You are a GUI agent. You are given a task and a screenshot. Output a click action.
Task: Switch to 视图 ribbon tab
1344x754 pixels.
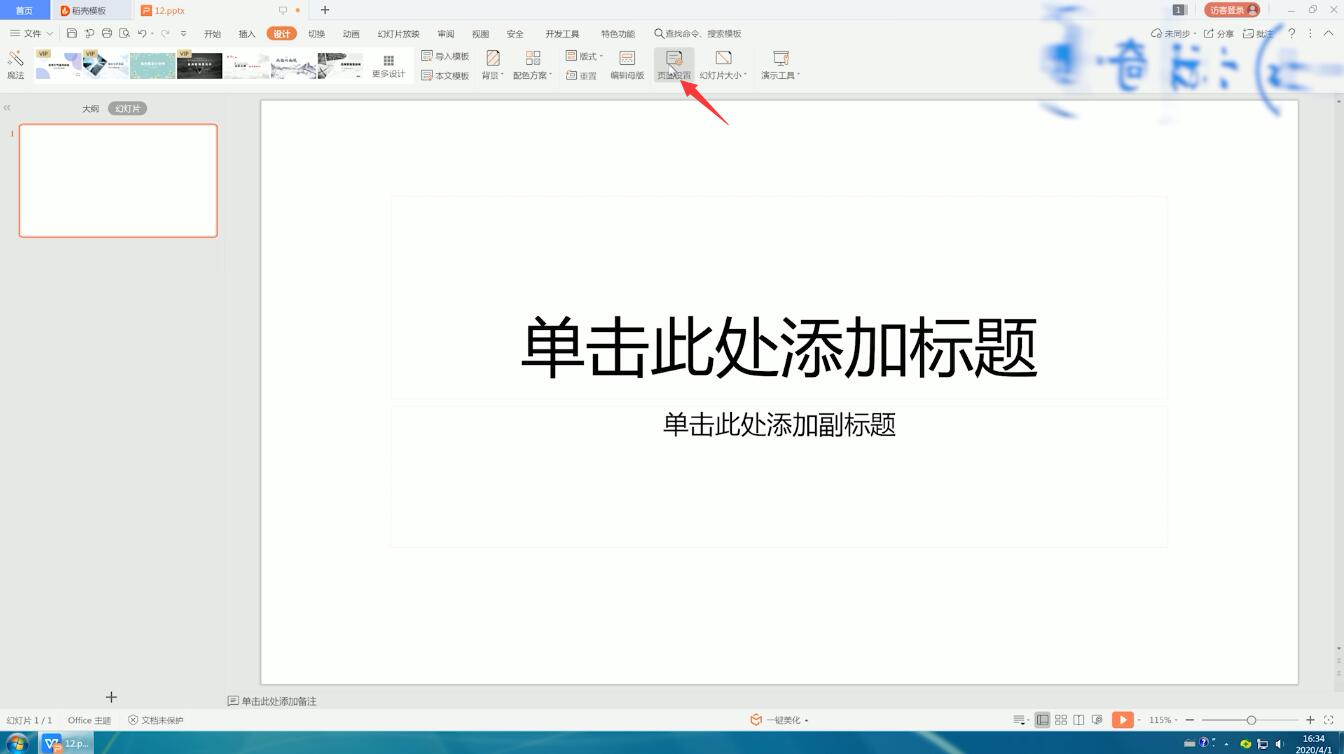click(x=480, y=34)
